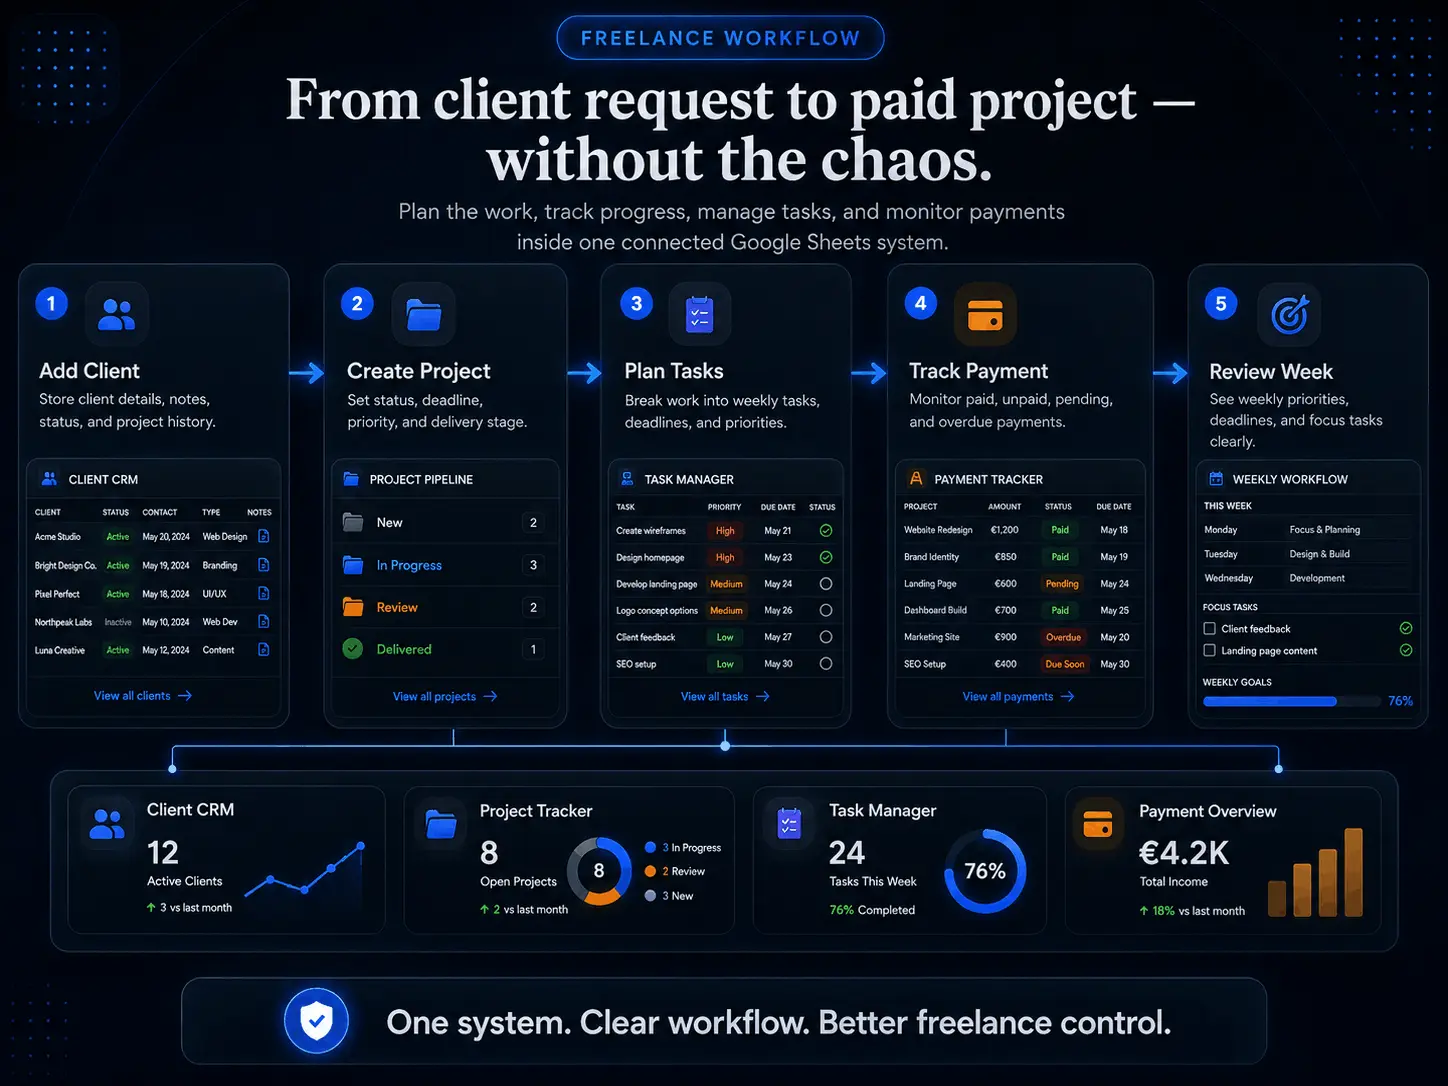Click the Payment Overview bar chart
Viewport: 1448px width, 1086px height.
point(1315,872)
